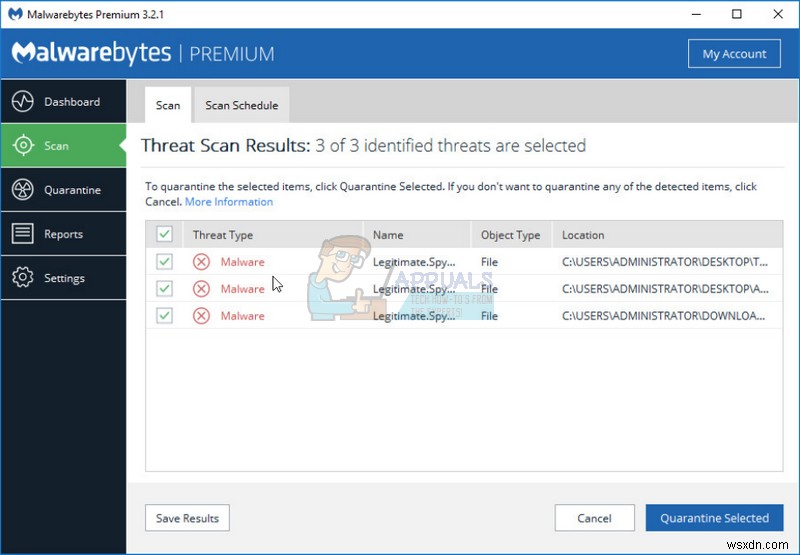The width and height of the screenshot is (800, 555).
Task: Click the Reports document icon in sidebar
Action: [23, 234]
